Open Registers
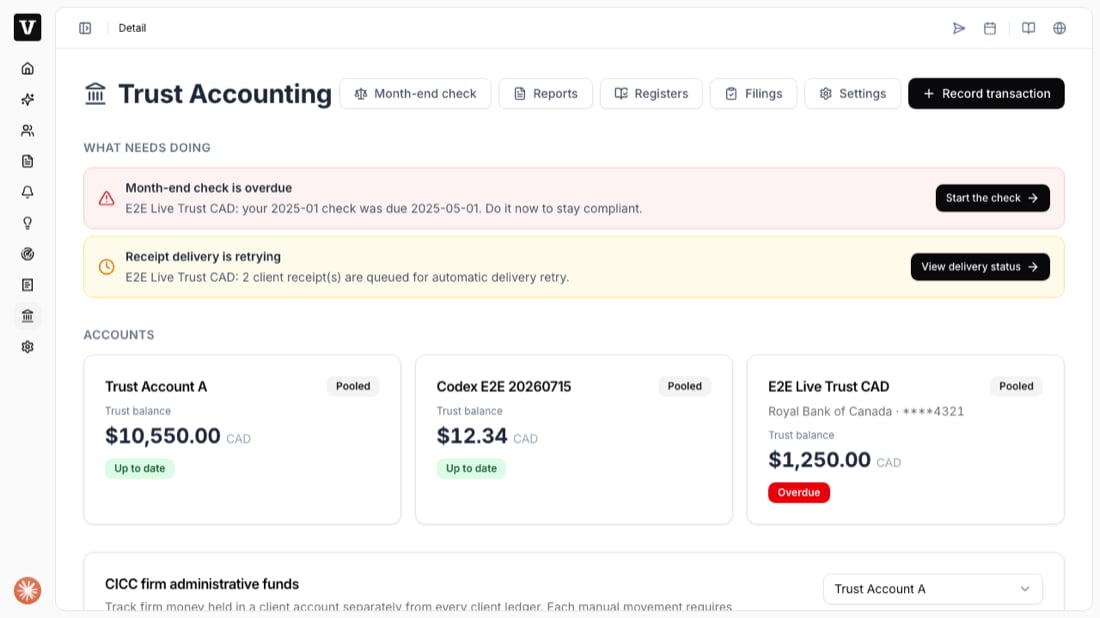 tap(651, 93)
